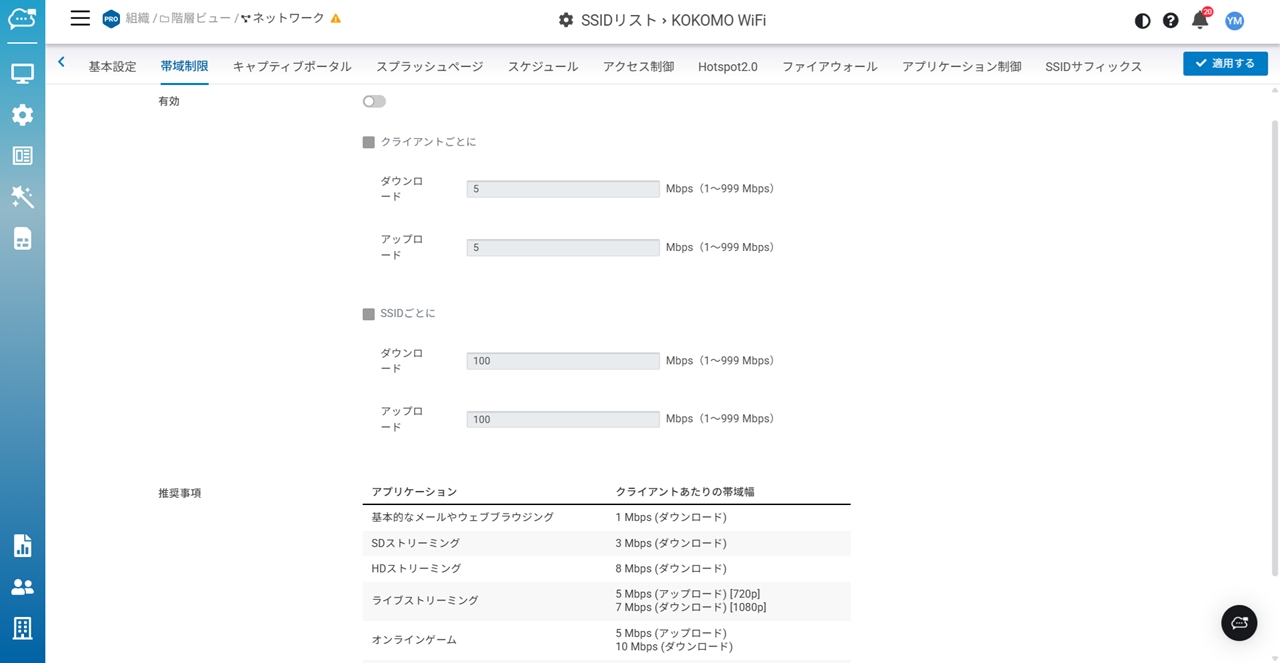
Task: Open the gear settings icon in sidebar
Action: (22, 115)
